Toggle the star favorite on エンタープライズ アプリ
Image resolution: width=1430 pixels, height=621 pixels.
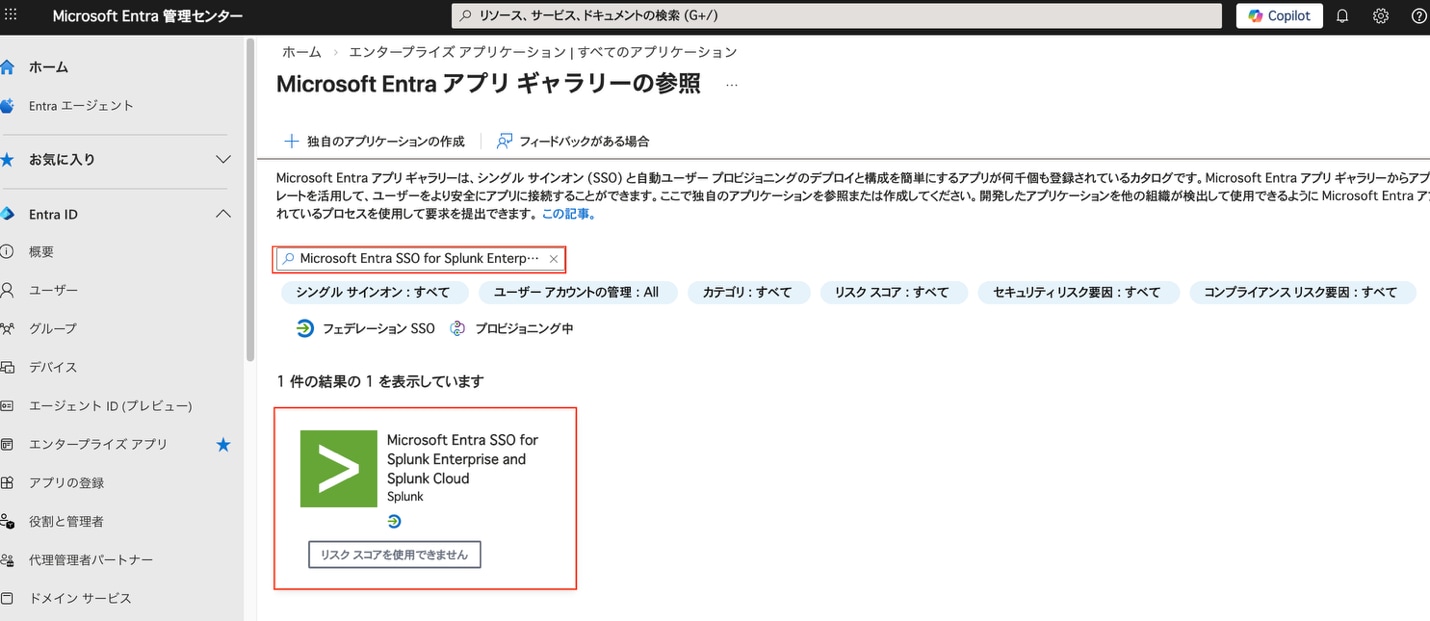click(x=223, y=444)
